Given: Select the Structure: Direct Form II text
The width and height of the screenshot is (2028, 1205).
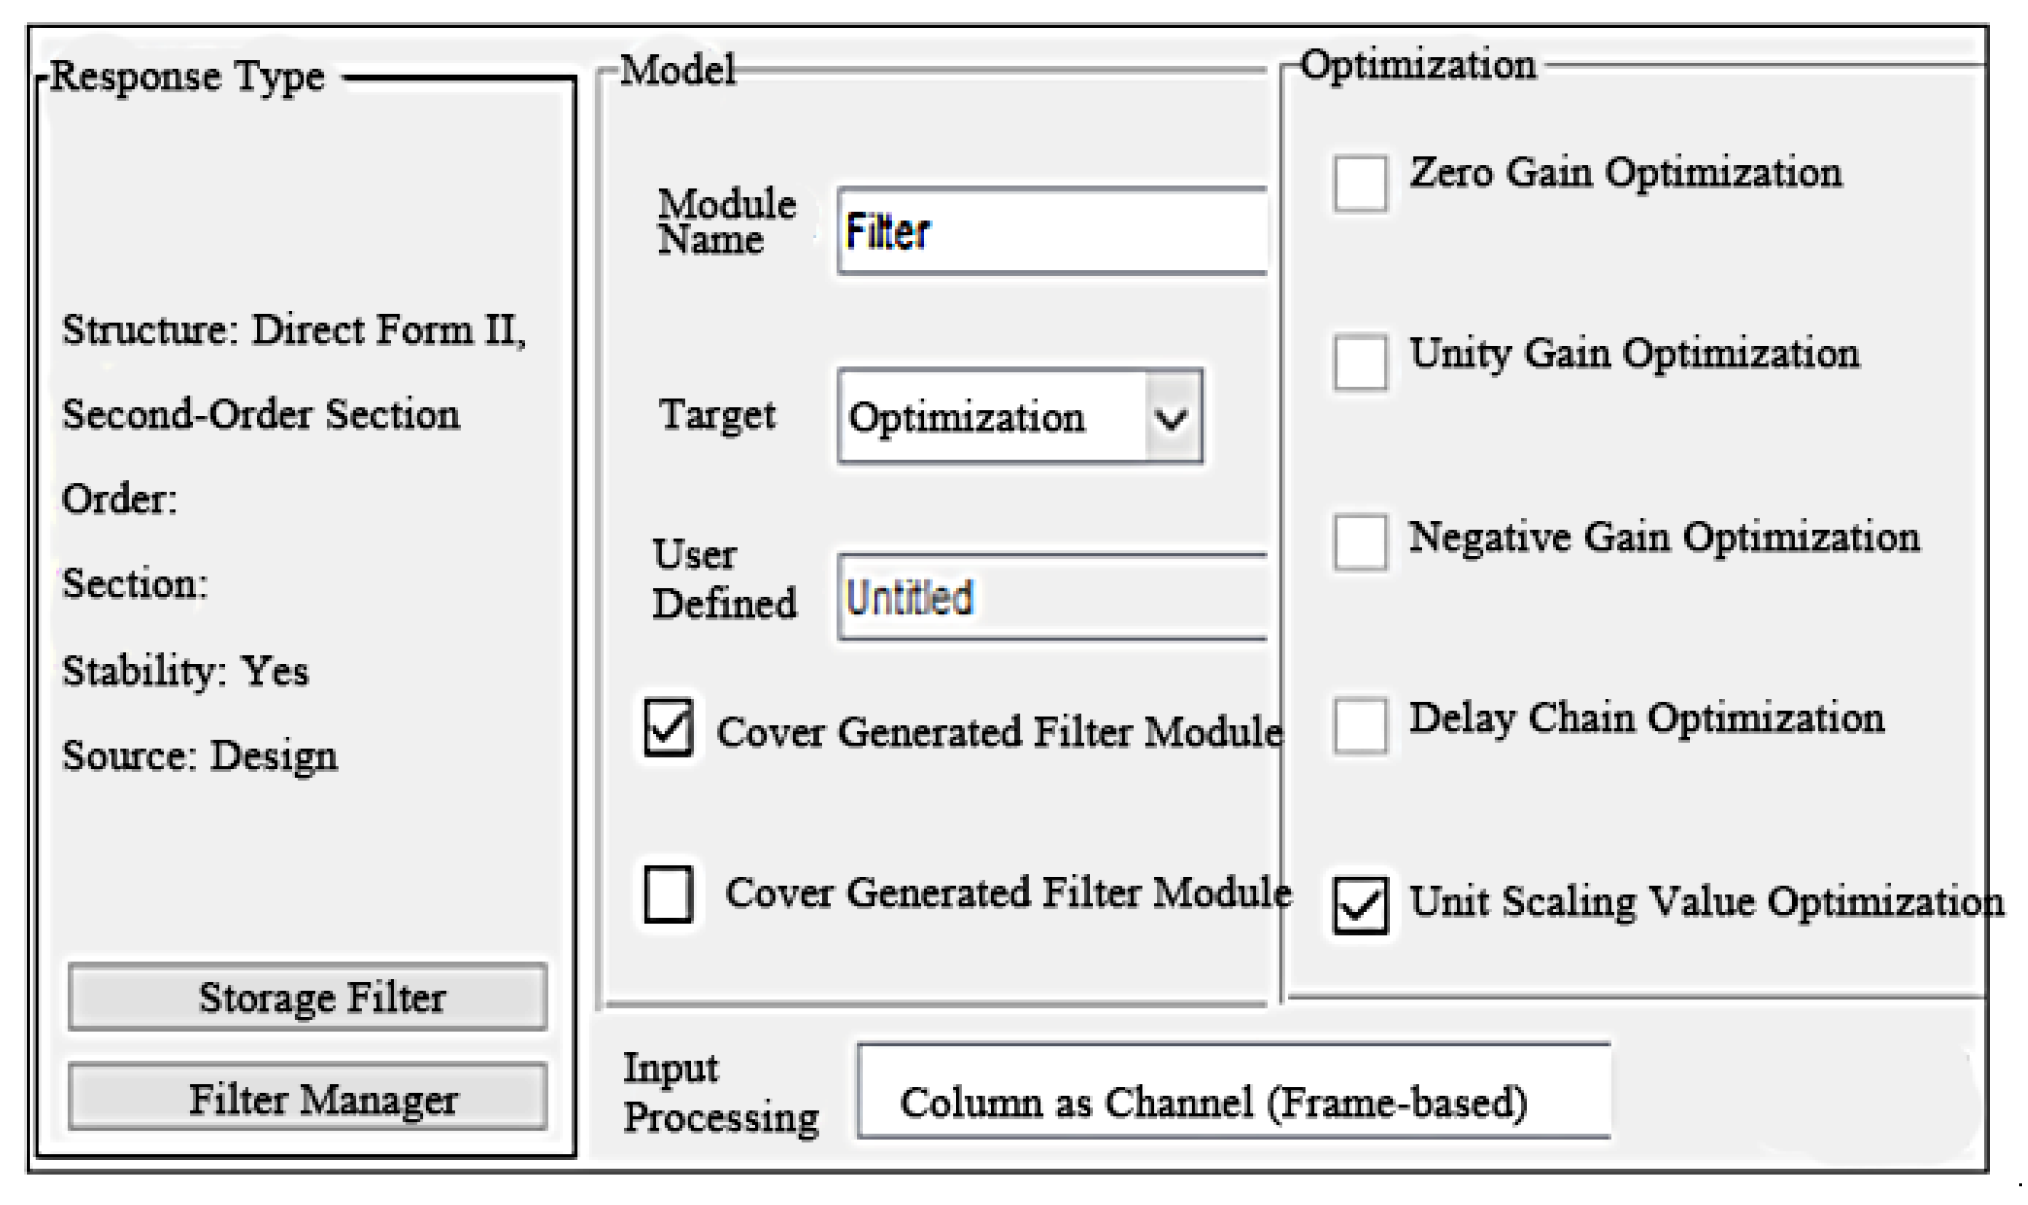Looking at the screenshot, I should click(x=293, y=330).
